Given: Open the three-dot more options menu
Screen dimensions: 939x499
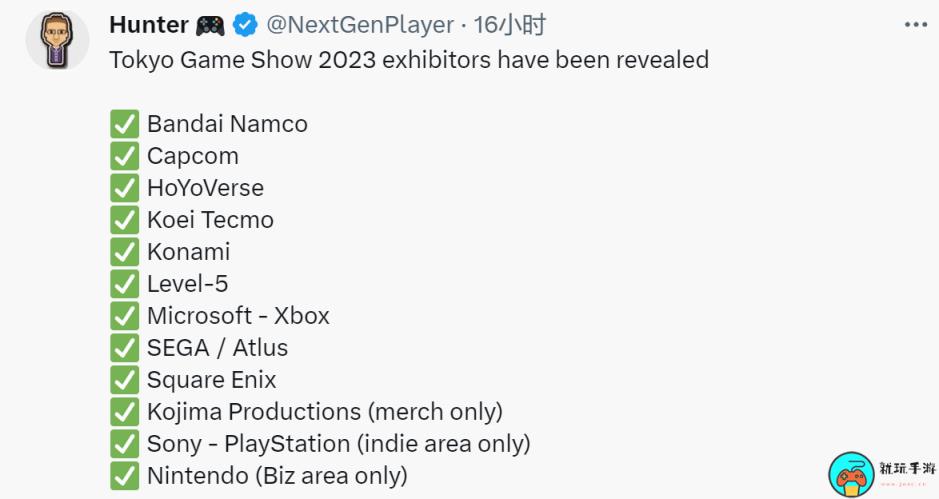Looking at the screenshot, I should 916,25.
